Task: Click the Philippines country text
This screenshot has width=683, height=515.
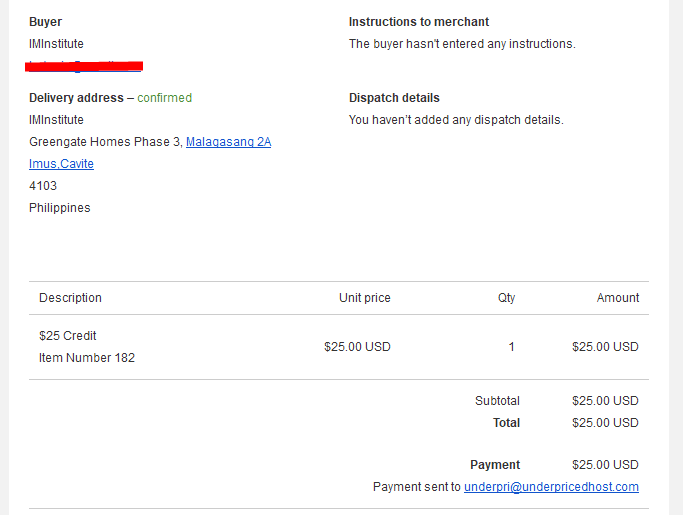Action: 60,208
